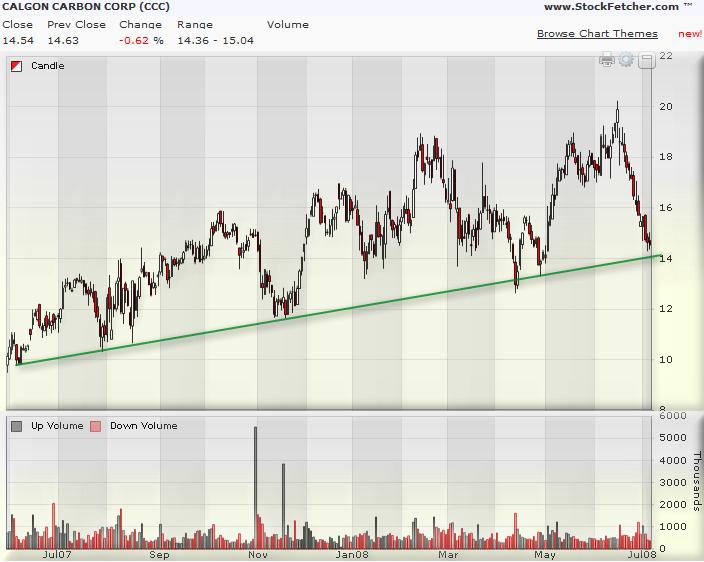The width and height of the screenshot is (704, 562).
Task: Select the Range value 14.36 - 15.04
Action: tap(216, 40)
